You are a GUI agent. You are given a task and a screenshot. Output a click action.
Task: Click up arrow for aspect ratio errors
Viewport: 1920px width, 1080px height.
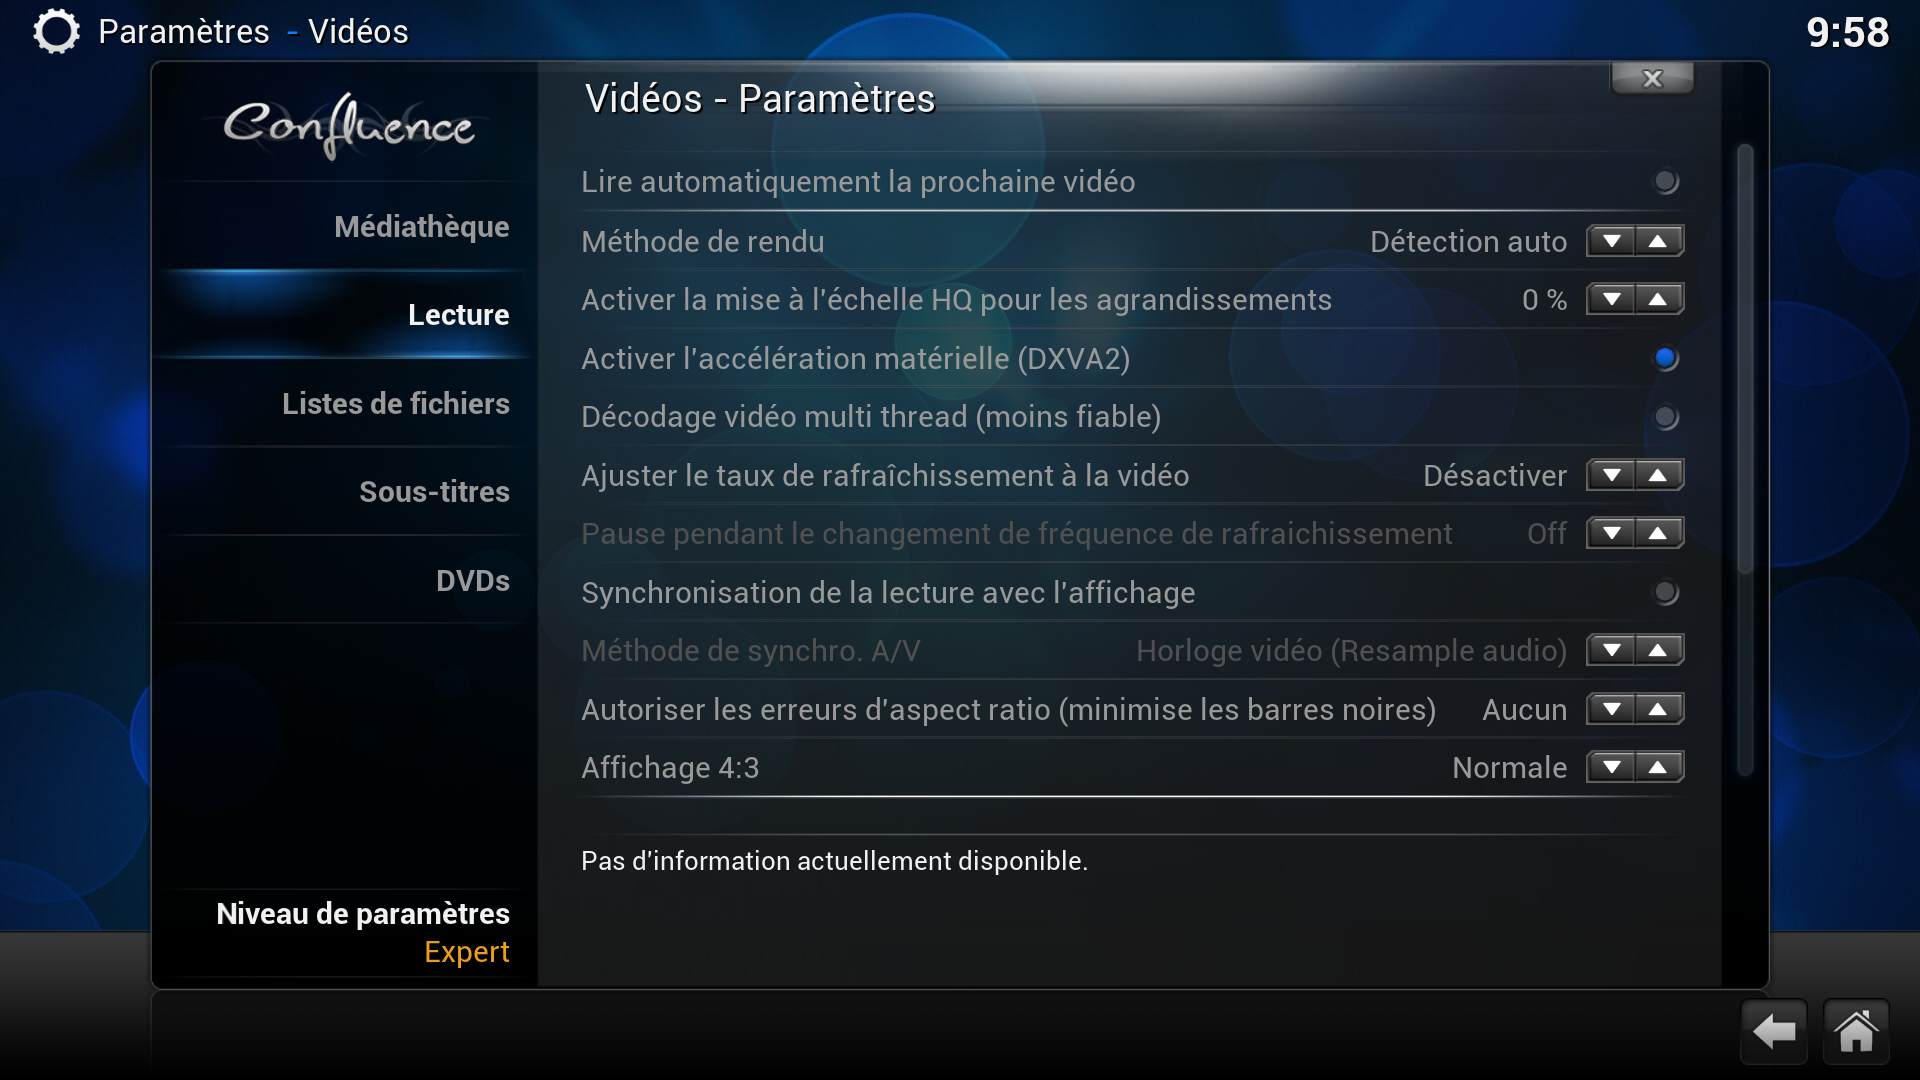coord(1659,709)
